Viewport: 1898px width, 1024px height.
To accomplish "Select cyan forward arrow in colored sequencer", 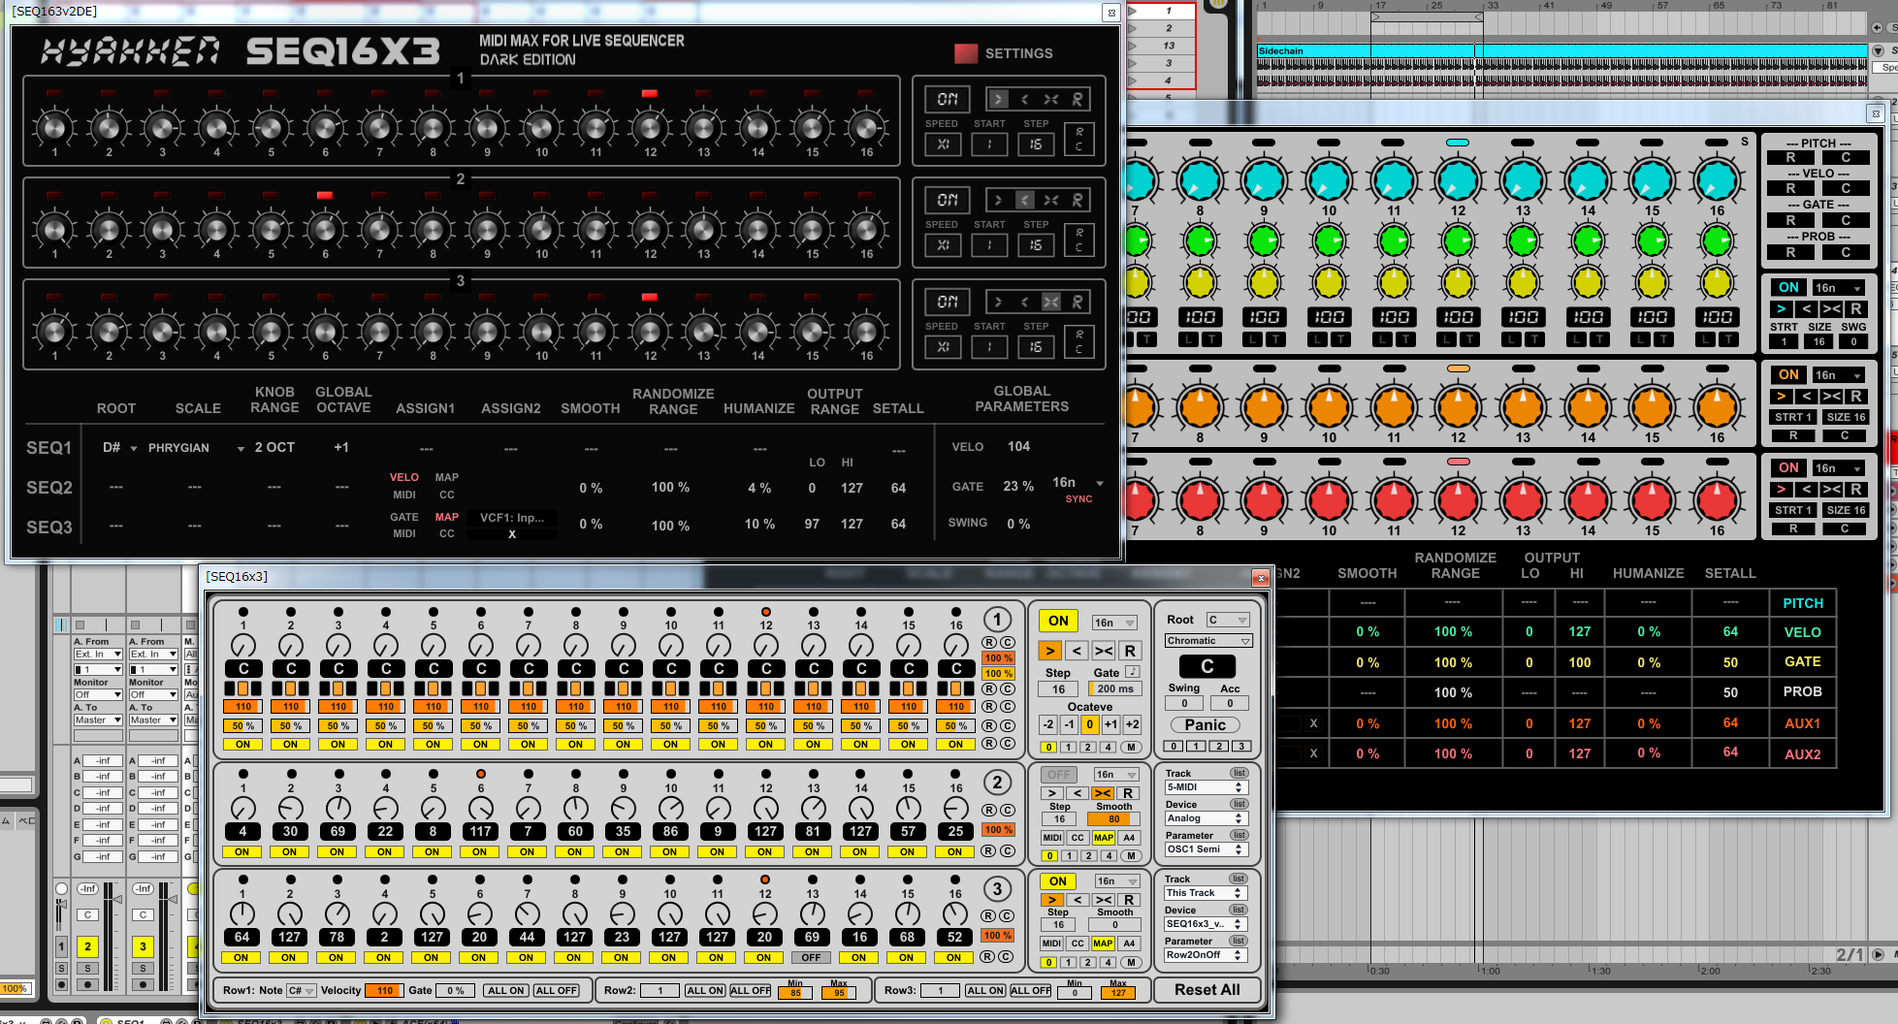I will tap(1781, 309).
